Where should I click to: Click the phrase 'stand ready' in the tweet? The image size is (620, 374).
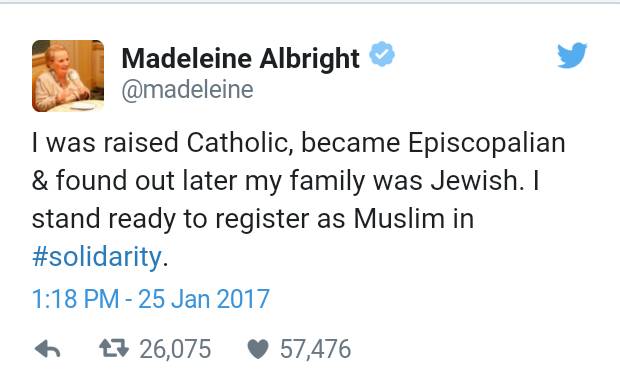pyautogui.click(x=104, y=220)
